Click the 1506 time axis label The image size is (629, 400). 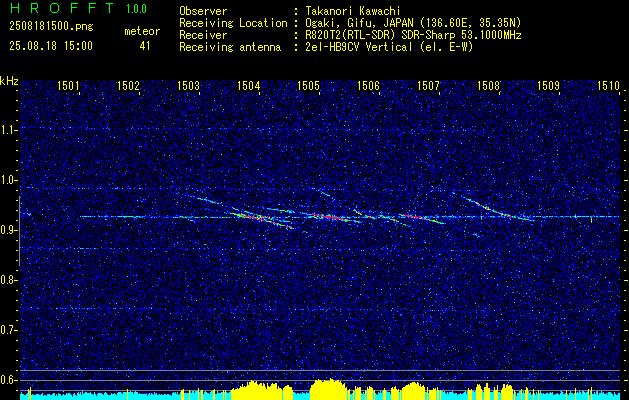point(368,85)
